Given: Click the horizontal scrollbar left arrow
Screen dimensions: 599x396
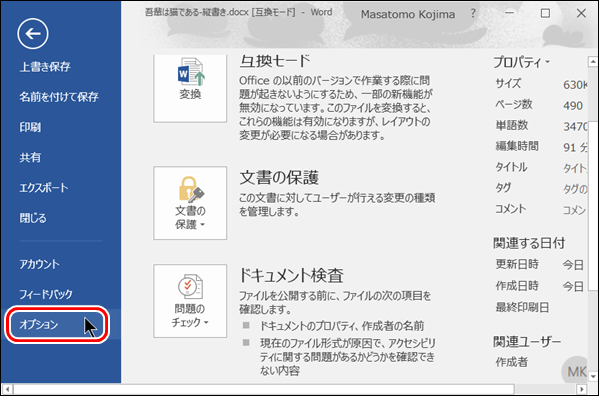Looking at the screenshot, I should 7,390.
